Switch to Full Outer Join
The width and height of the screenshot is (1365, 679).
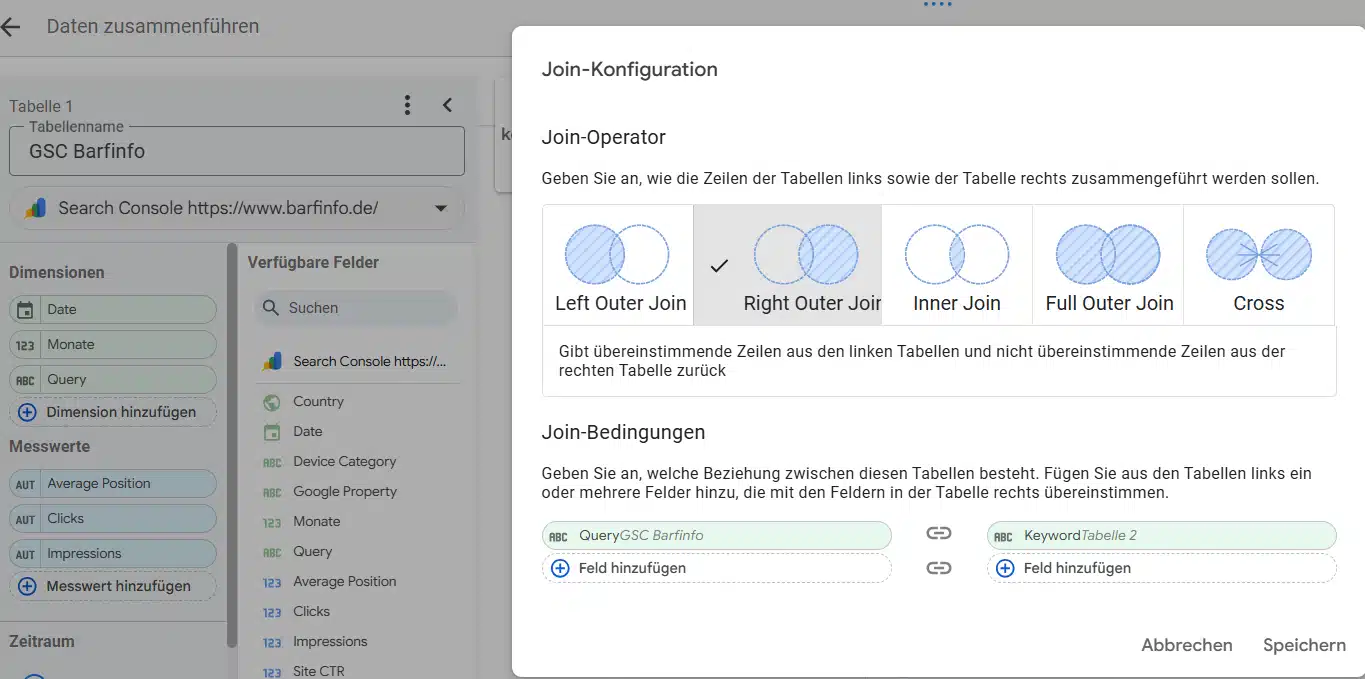[1107, 264]
